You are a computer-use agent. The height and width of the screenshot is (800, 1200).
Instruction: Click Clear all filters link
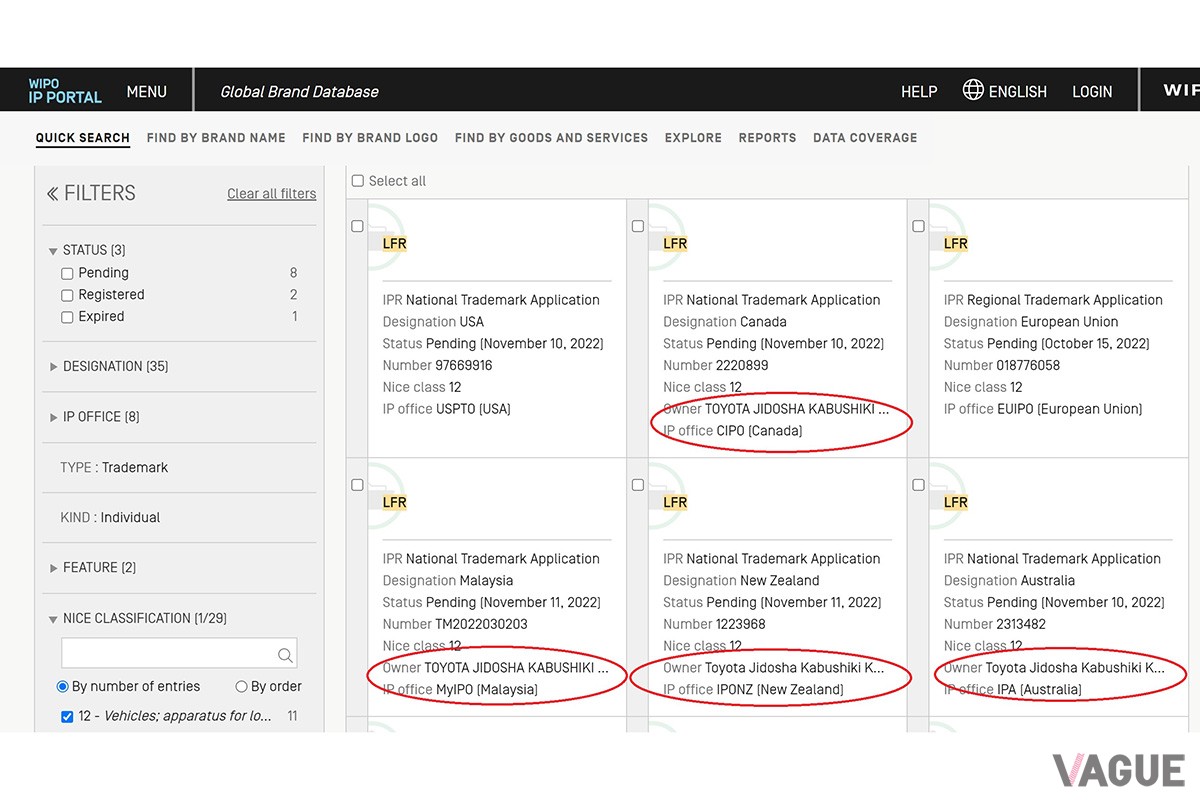[271, 194]
